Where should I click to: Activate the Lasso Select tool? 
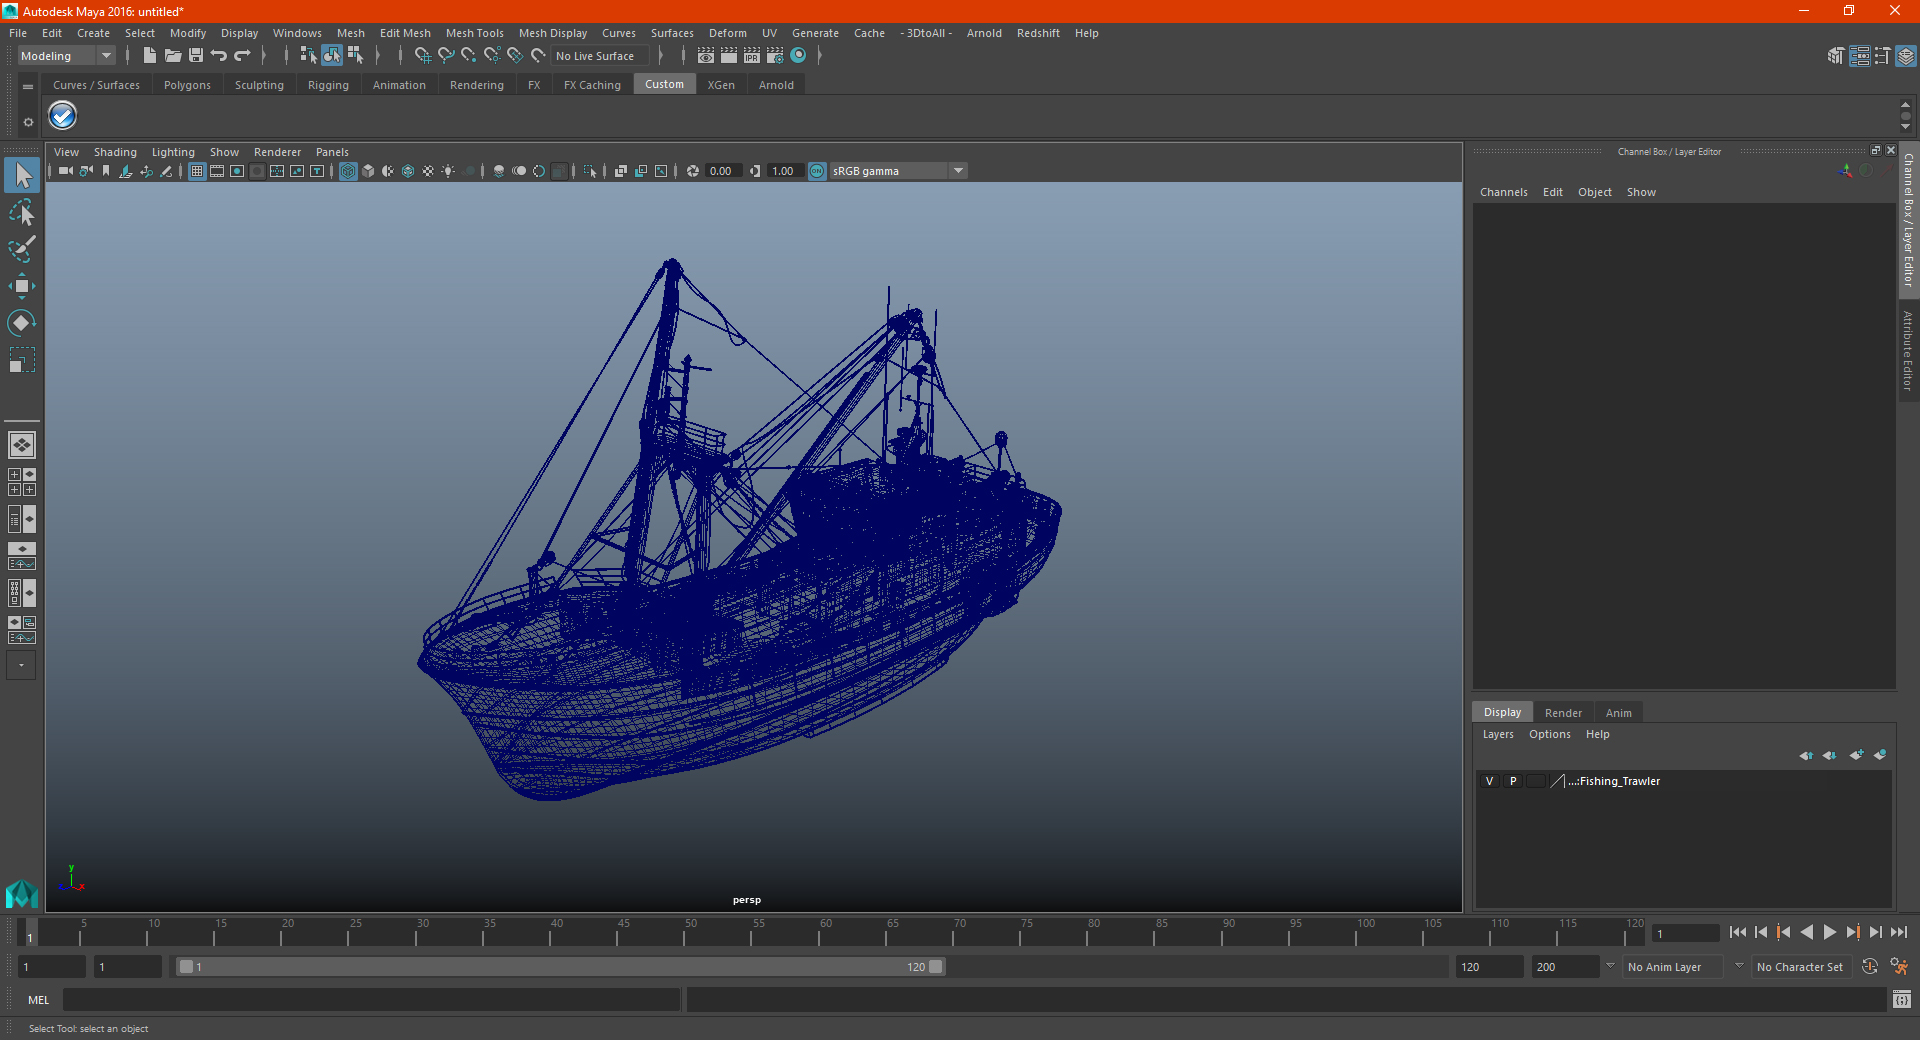[x=22, y=212]
